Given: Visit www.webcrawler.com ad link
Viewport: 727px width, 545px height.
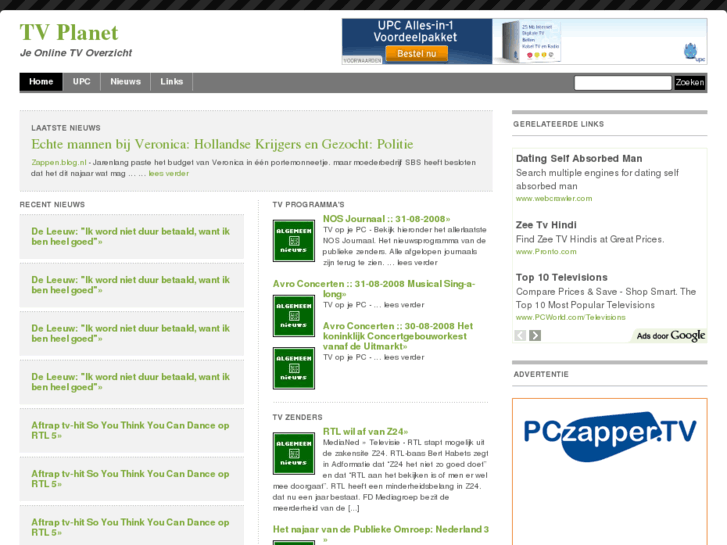Looking at the screenshot, I should (x=554, y=199).
